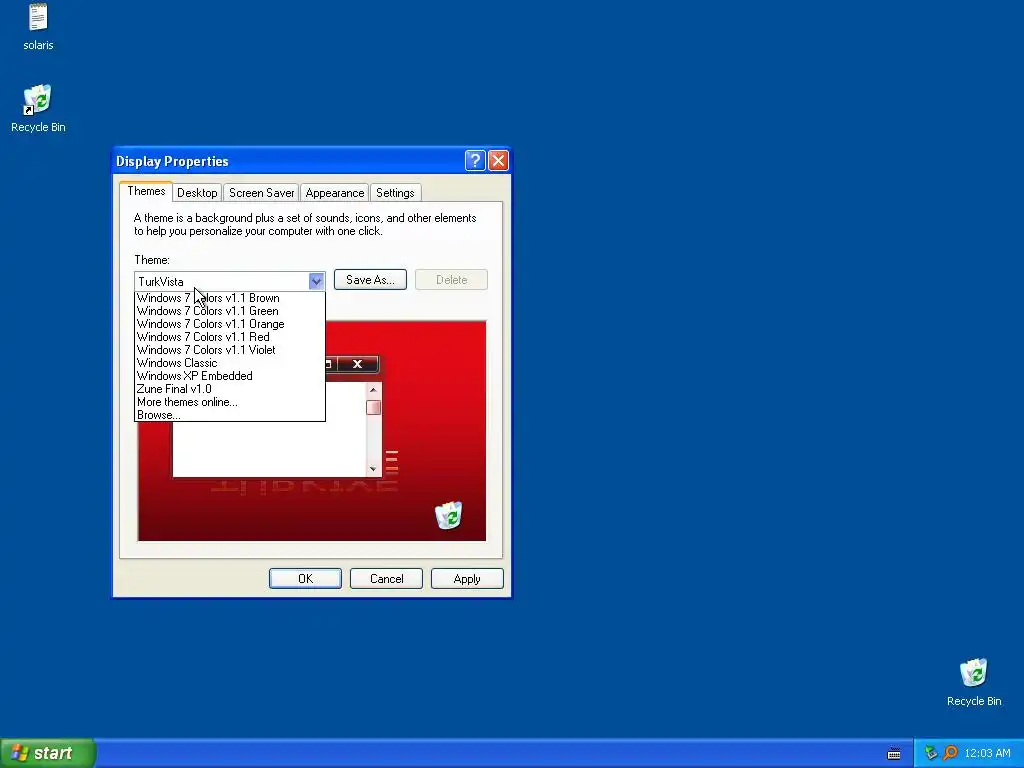Open the Start menu
The height and width of the screenshot is (768, 1024).
coord(48,753)
